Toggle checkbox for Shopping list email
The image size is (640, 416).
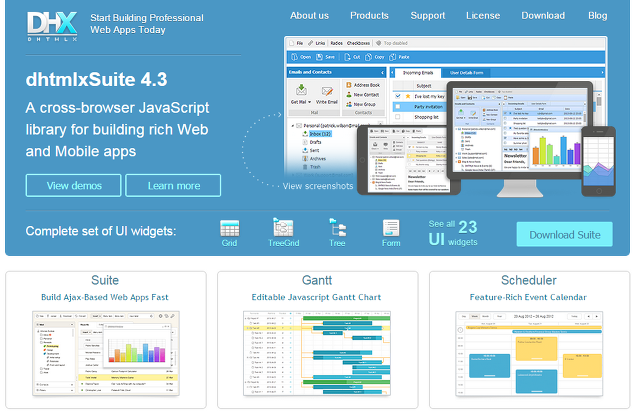pos(398,117)
